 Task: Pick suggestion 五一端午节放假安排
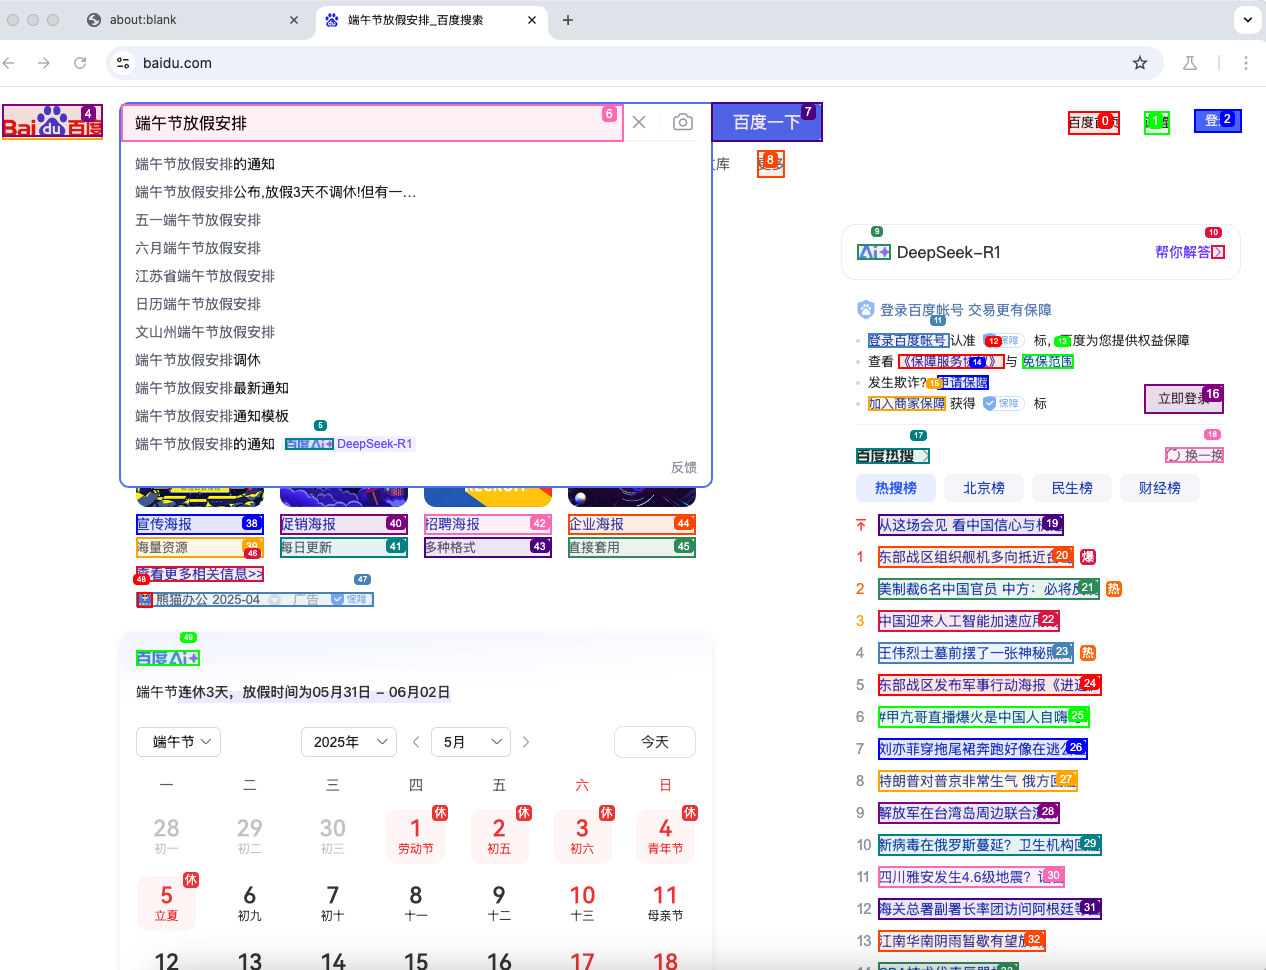416,220
